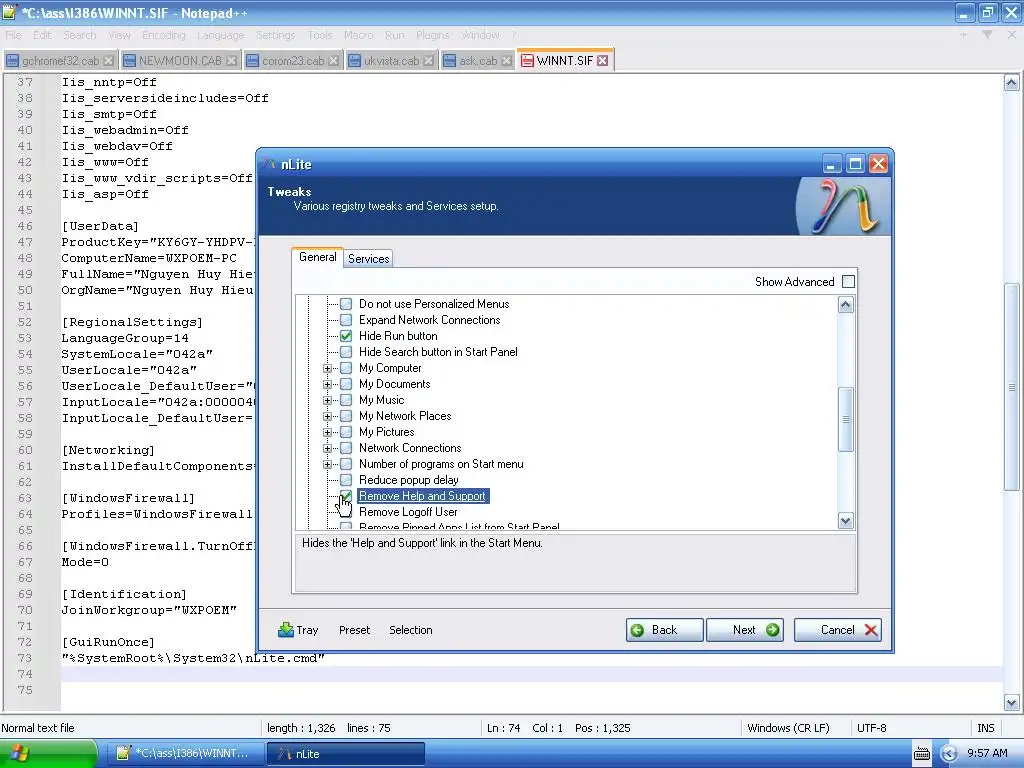Click the keyboard icon in system tray
Viewport: 1024px width, 768px height.
coord(921,754)
